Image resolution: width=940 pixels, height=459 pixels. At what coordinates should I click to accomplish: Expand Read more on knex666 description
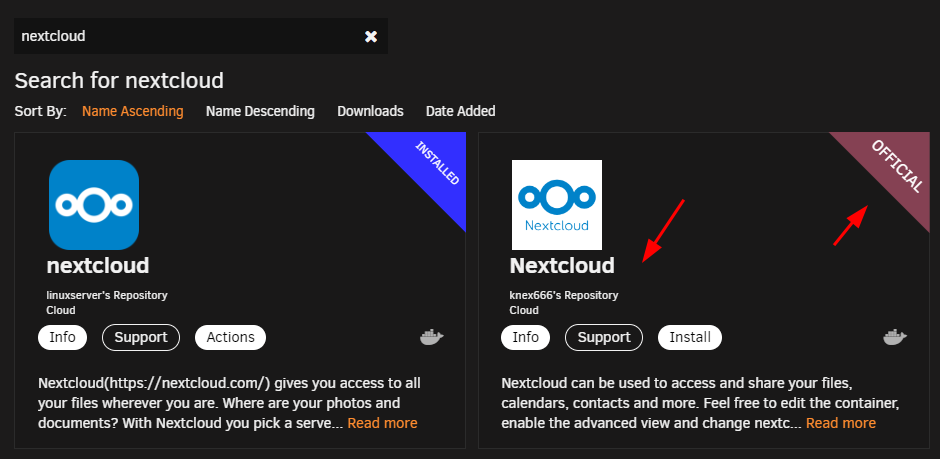[840, 423]
